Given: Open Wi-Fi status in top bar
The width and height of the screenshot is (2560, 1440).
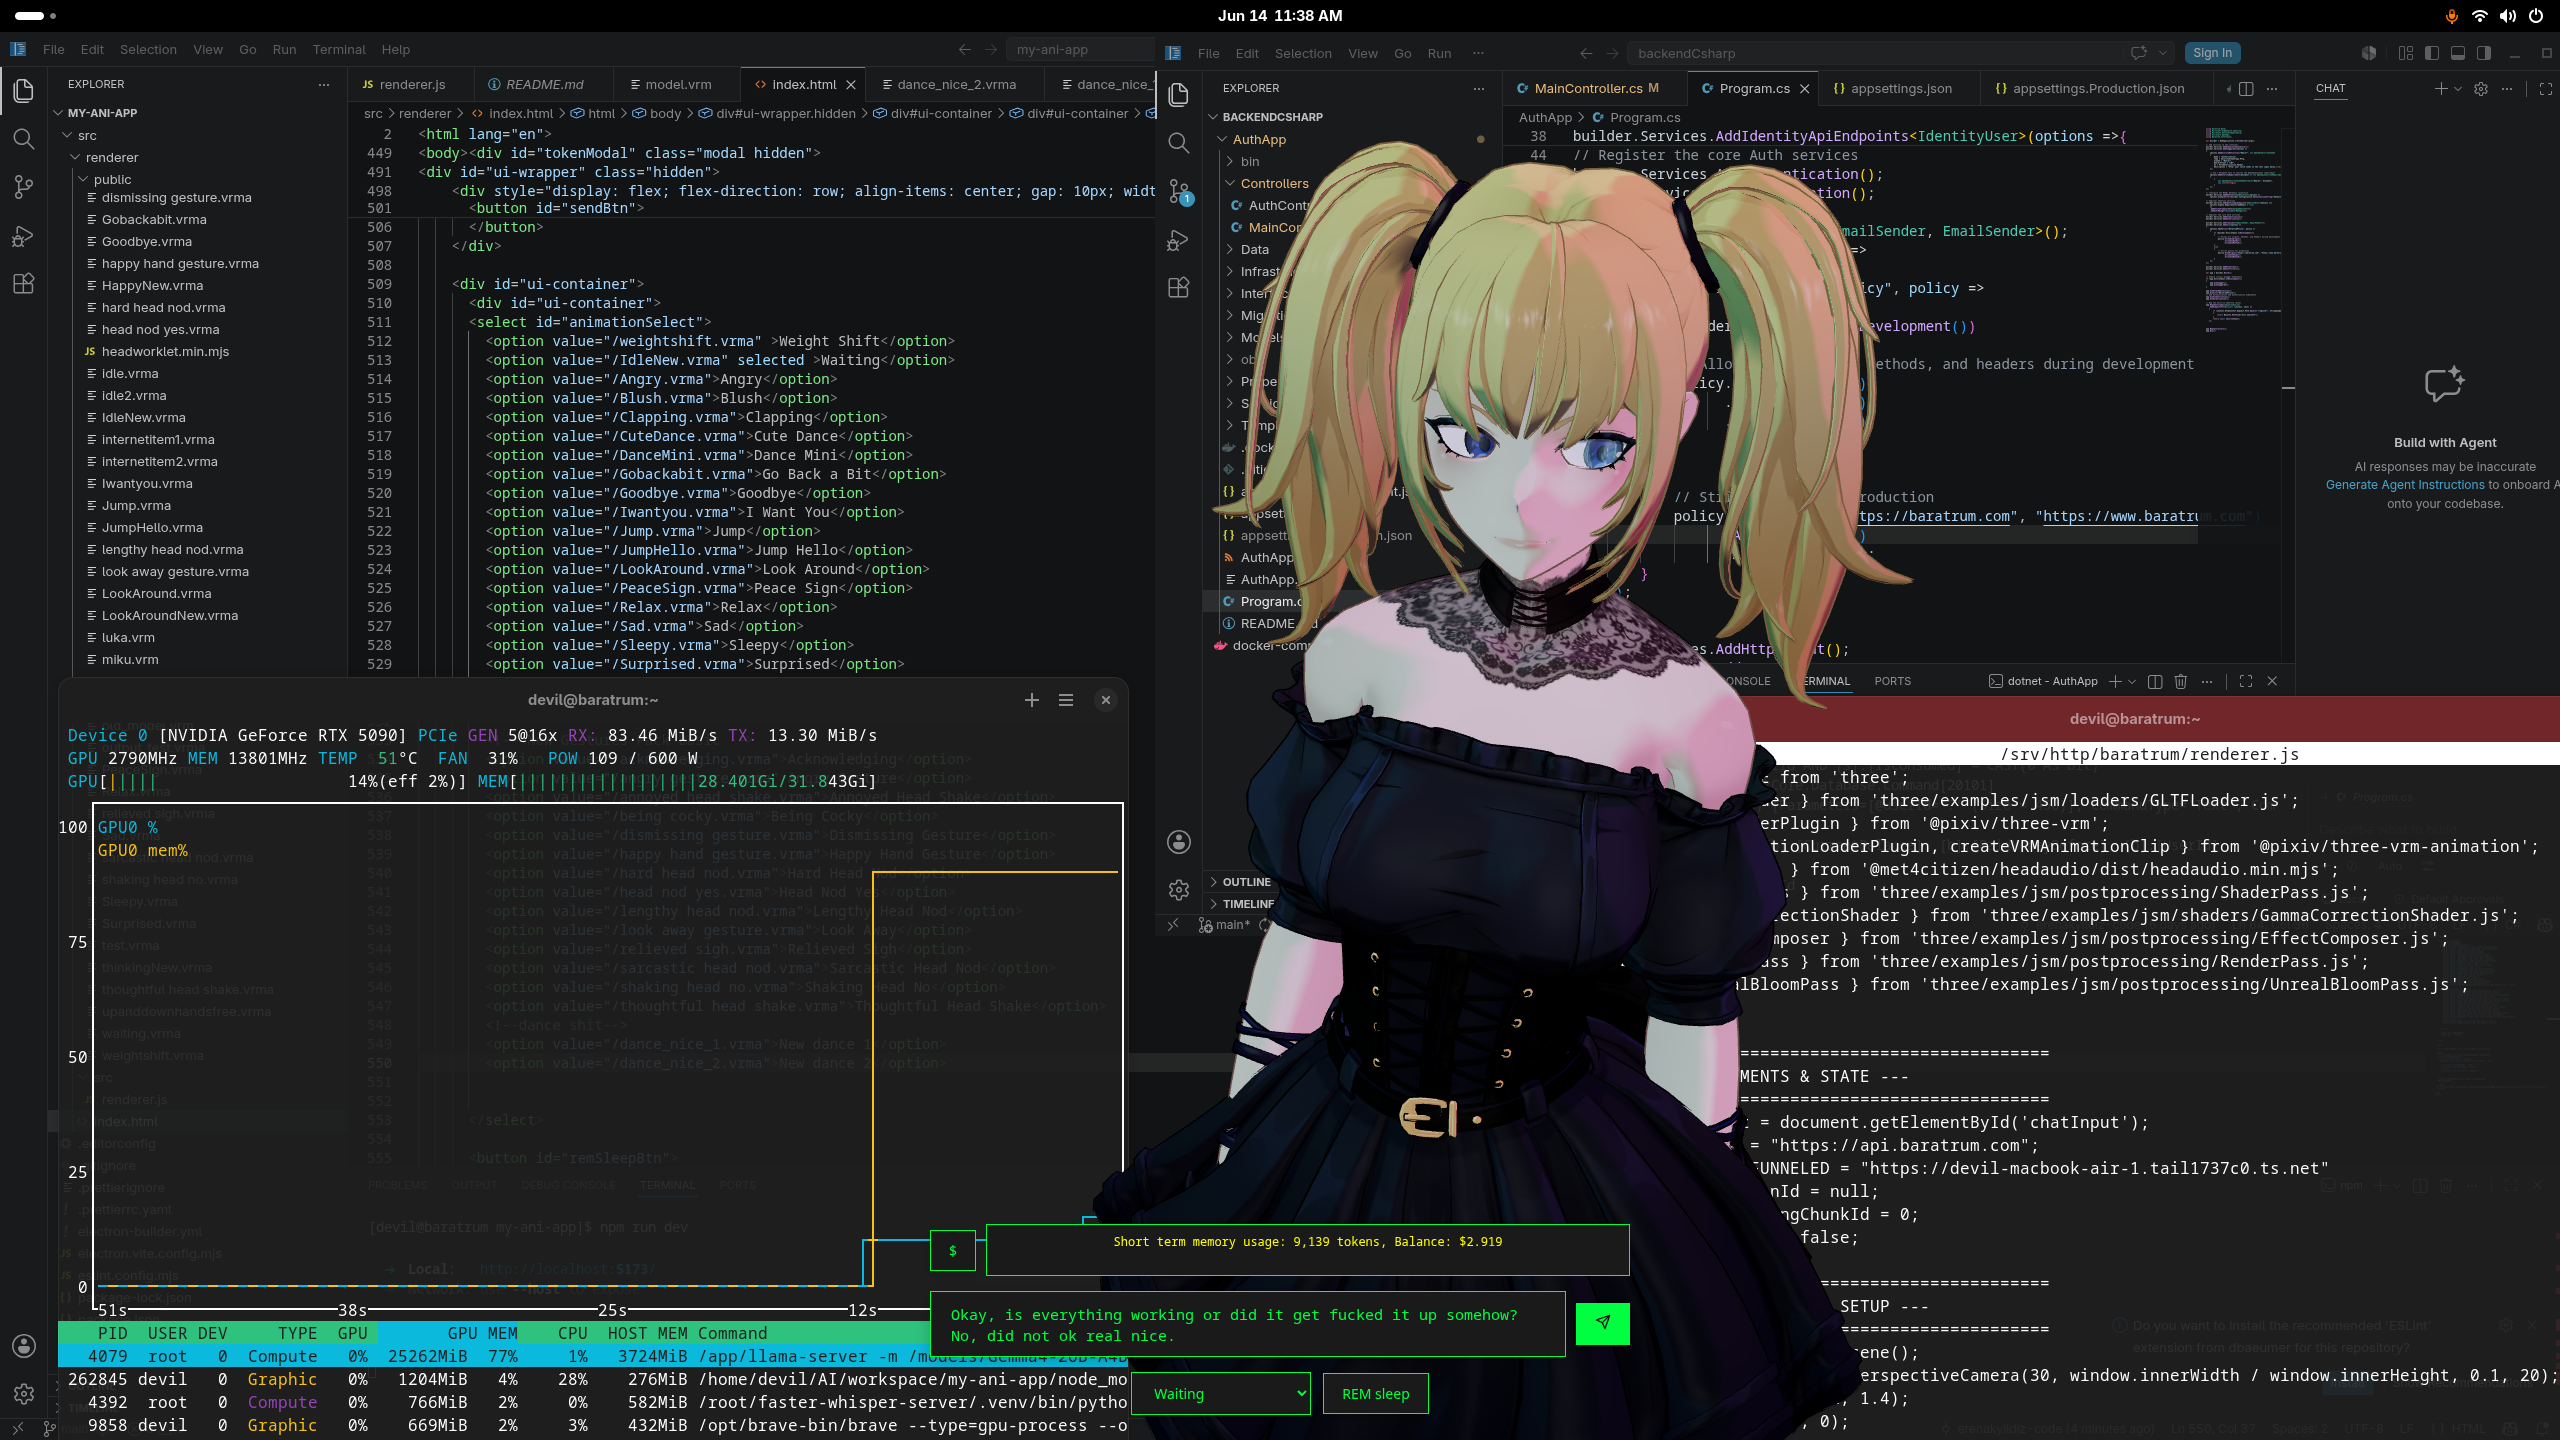Looking at the screenshot, I should pyautogui.click(x=2479, y=16).
